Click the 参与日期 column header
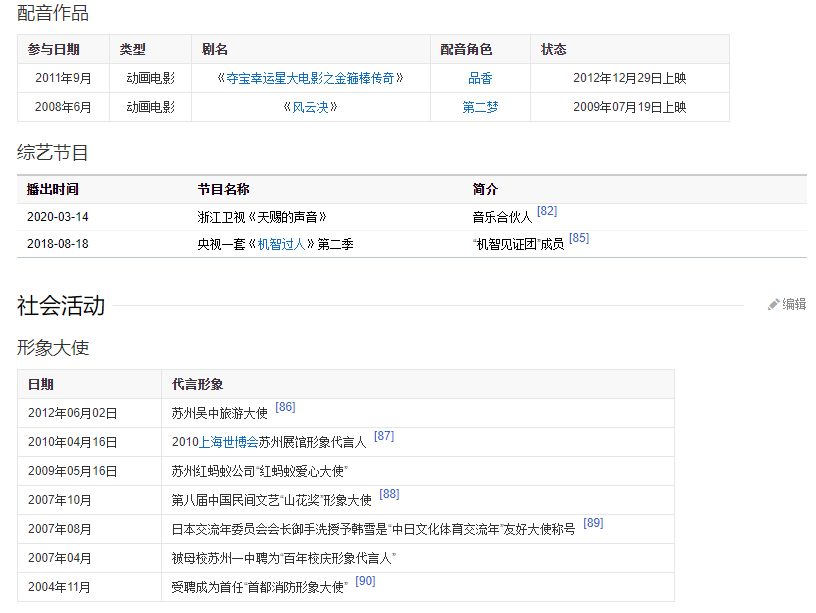The image size is (816, 613). 54,49
